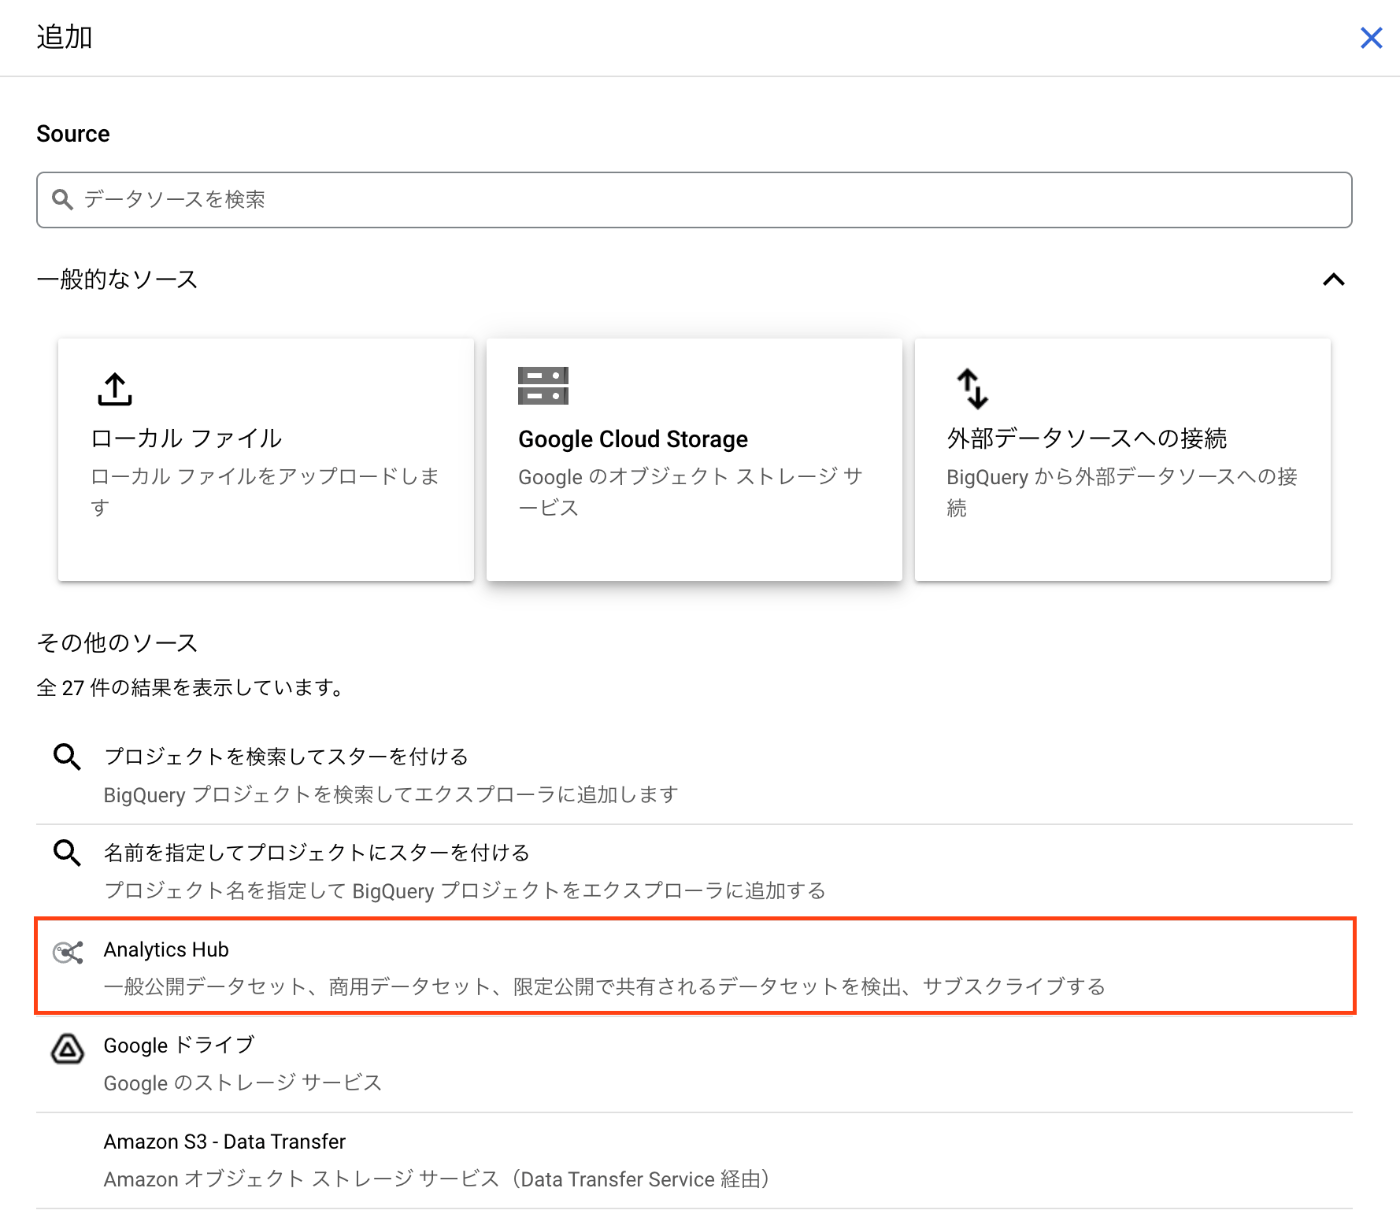This screenshot has width=1400, height=1225.
Task: Close the 追加 panel with the X
Action: pyautogui.click(x=1371, y=38)
